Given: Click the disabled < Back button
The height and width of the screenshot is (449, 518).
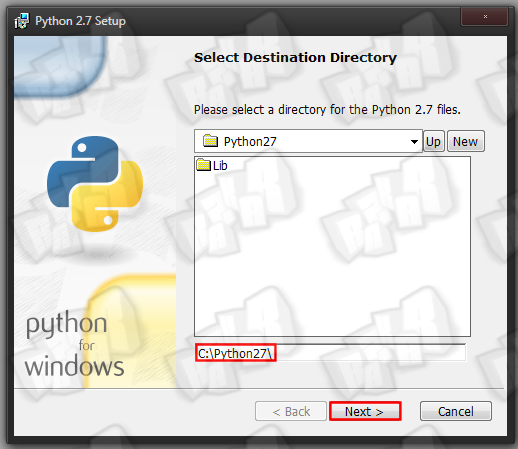Looking at the screenshot, I should point(291,411).
